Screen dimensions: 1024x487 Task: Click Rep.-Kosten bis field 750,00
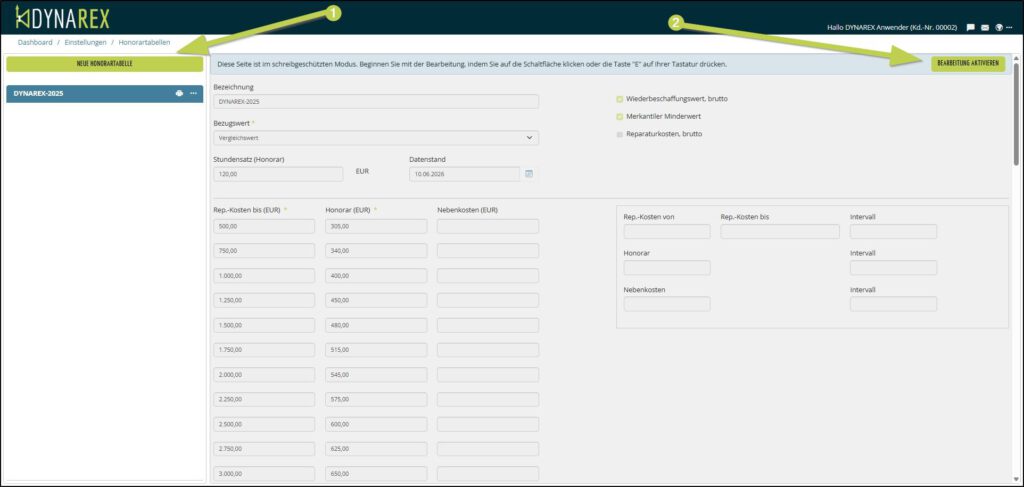264,251
